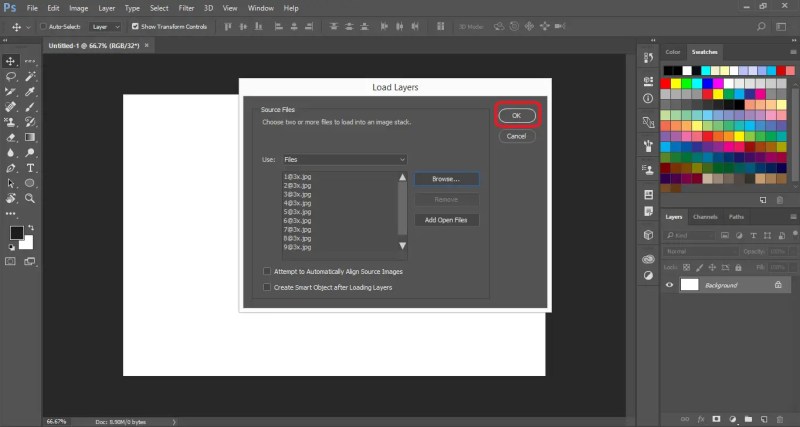Open the File menu
Screen dimensions: 800x427
click(x=32, y=8)
